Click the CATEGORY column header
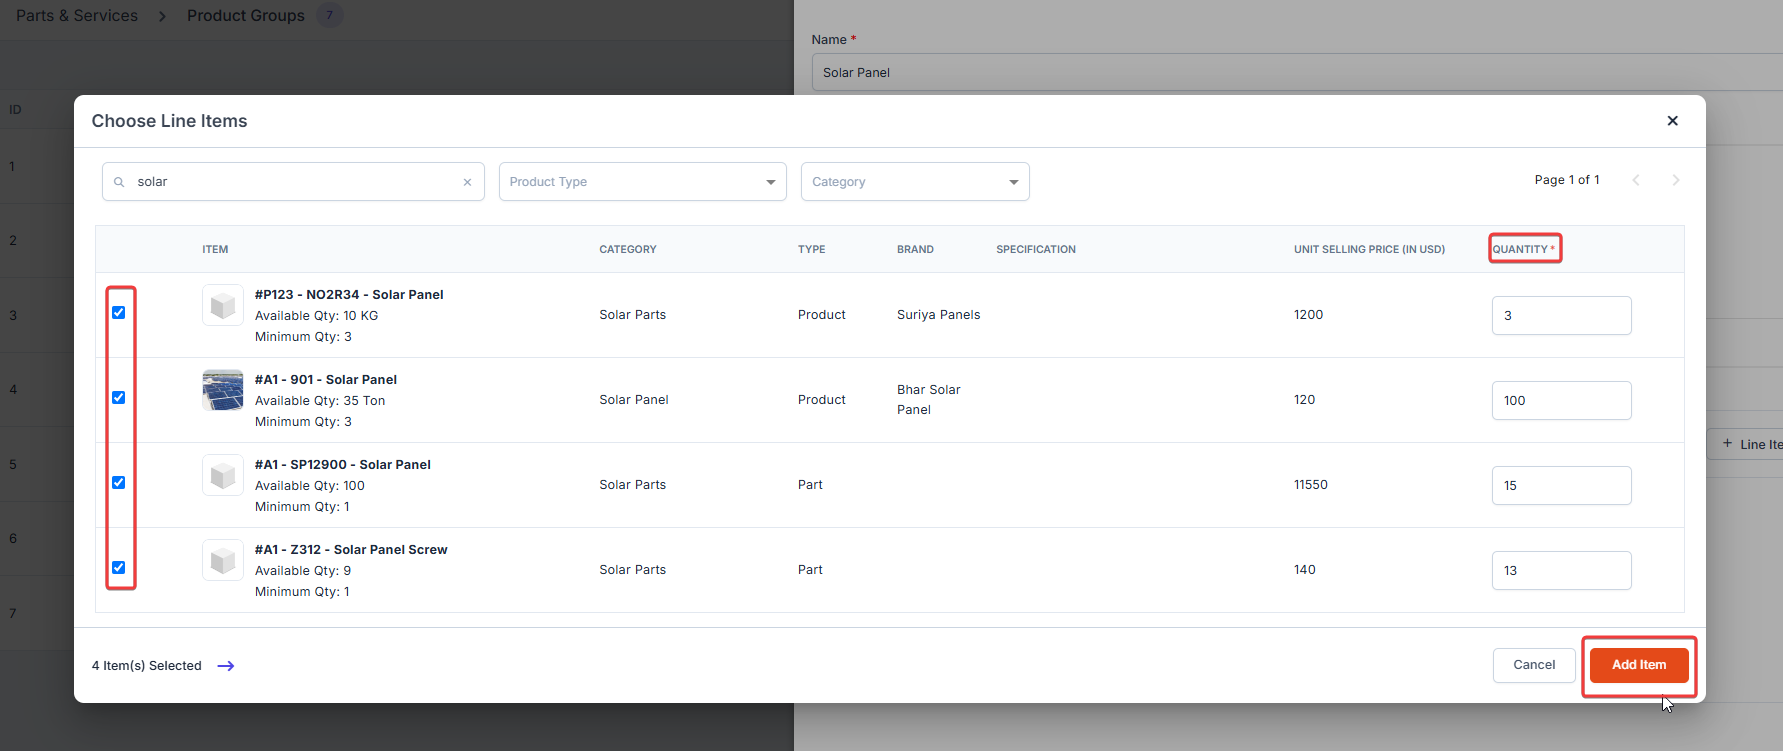The height and width of the screenshot is (751, 1783). [628, 249]
